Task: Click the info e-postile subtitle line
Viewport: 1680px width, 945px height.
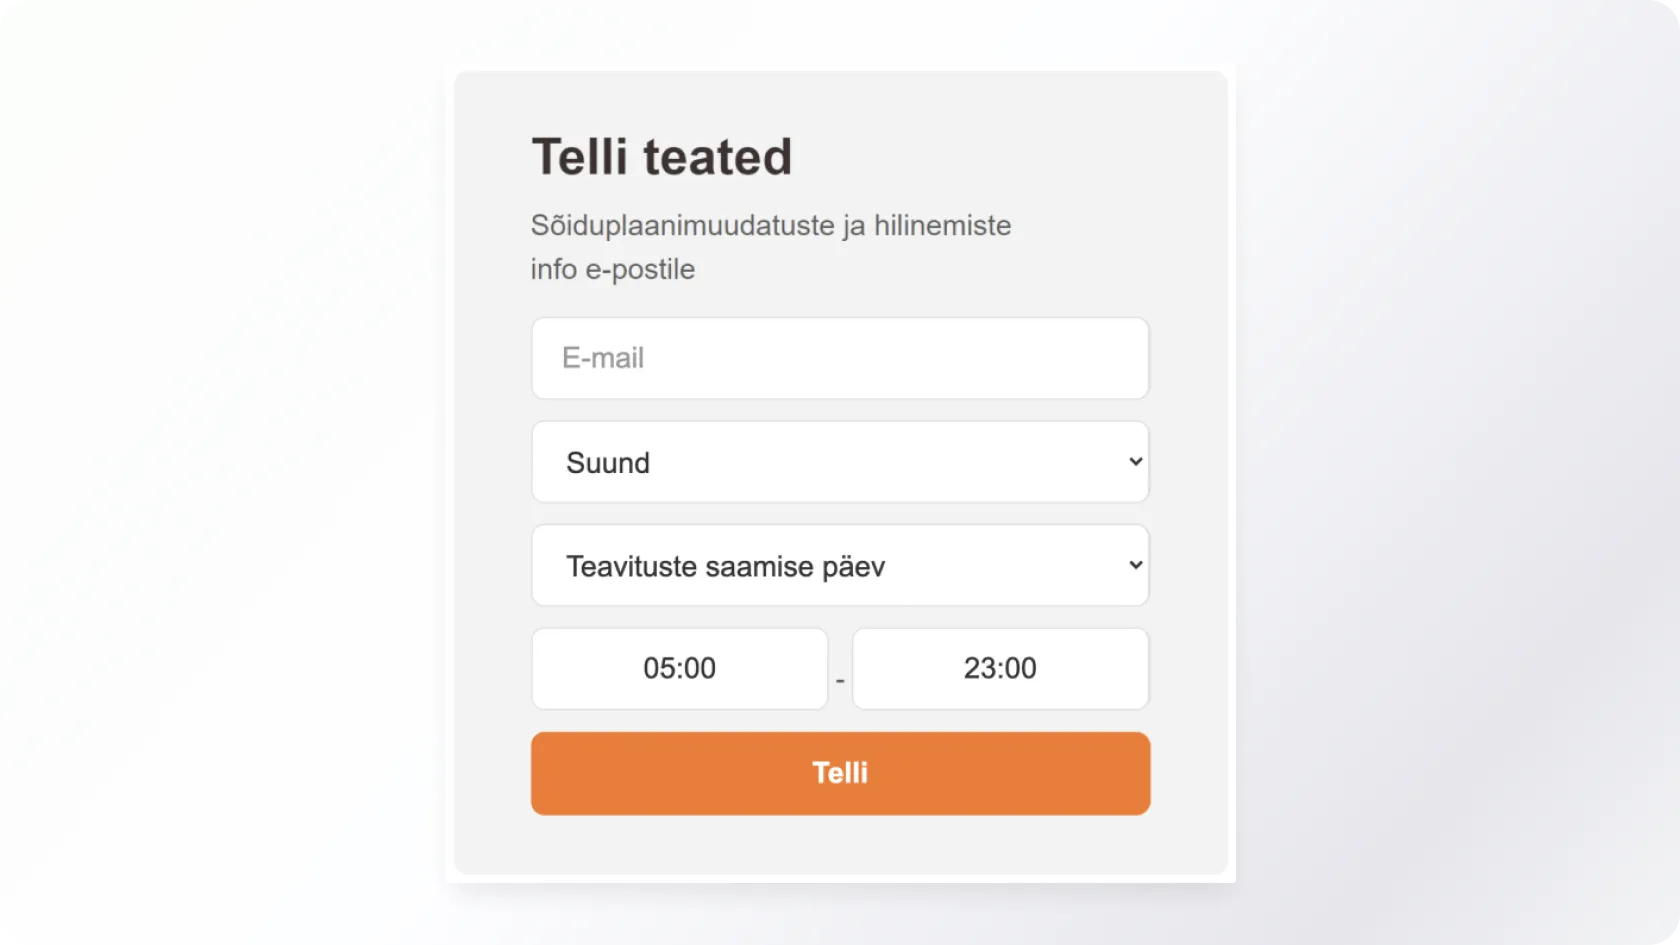Action: coord(612,270)
